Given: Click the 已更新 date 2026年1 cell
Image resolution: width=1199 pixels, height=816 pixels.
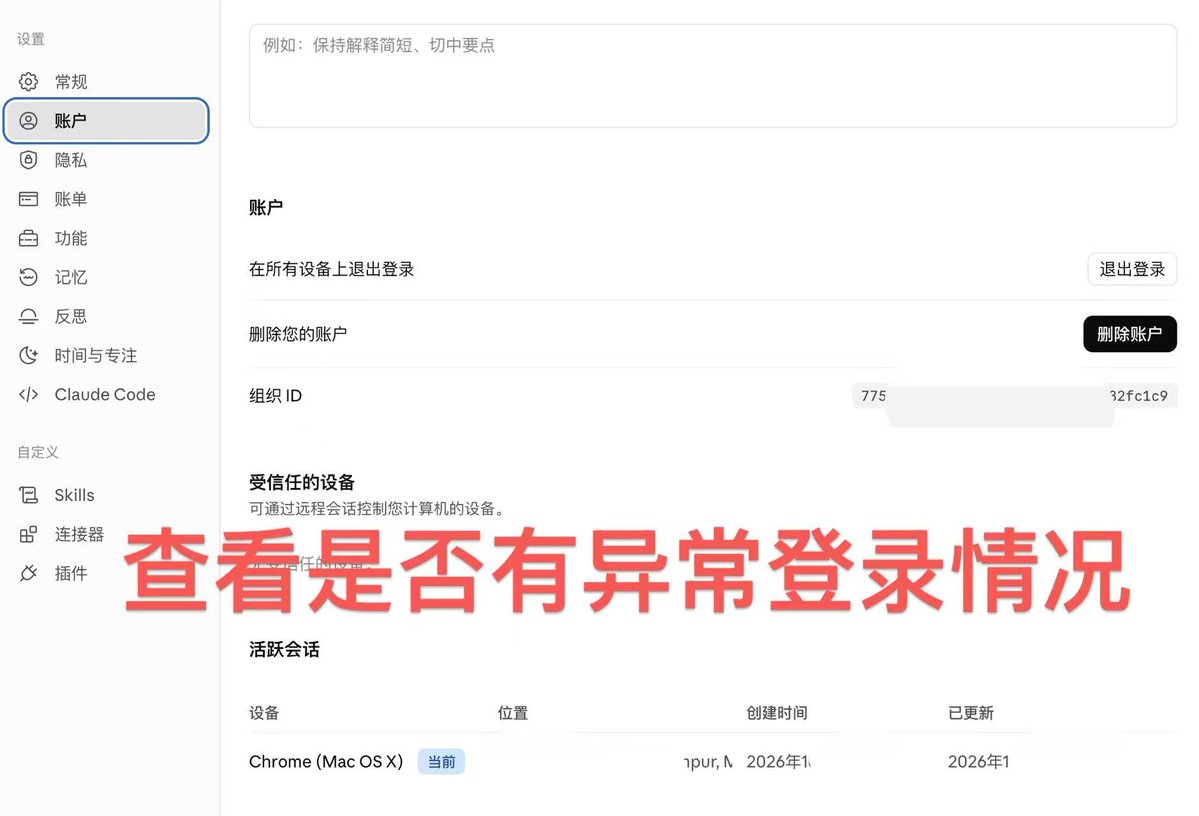Looking at the screenshot, I should tap(979, 762).
